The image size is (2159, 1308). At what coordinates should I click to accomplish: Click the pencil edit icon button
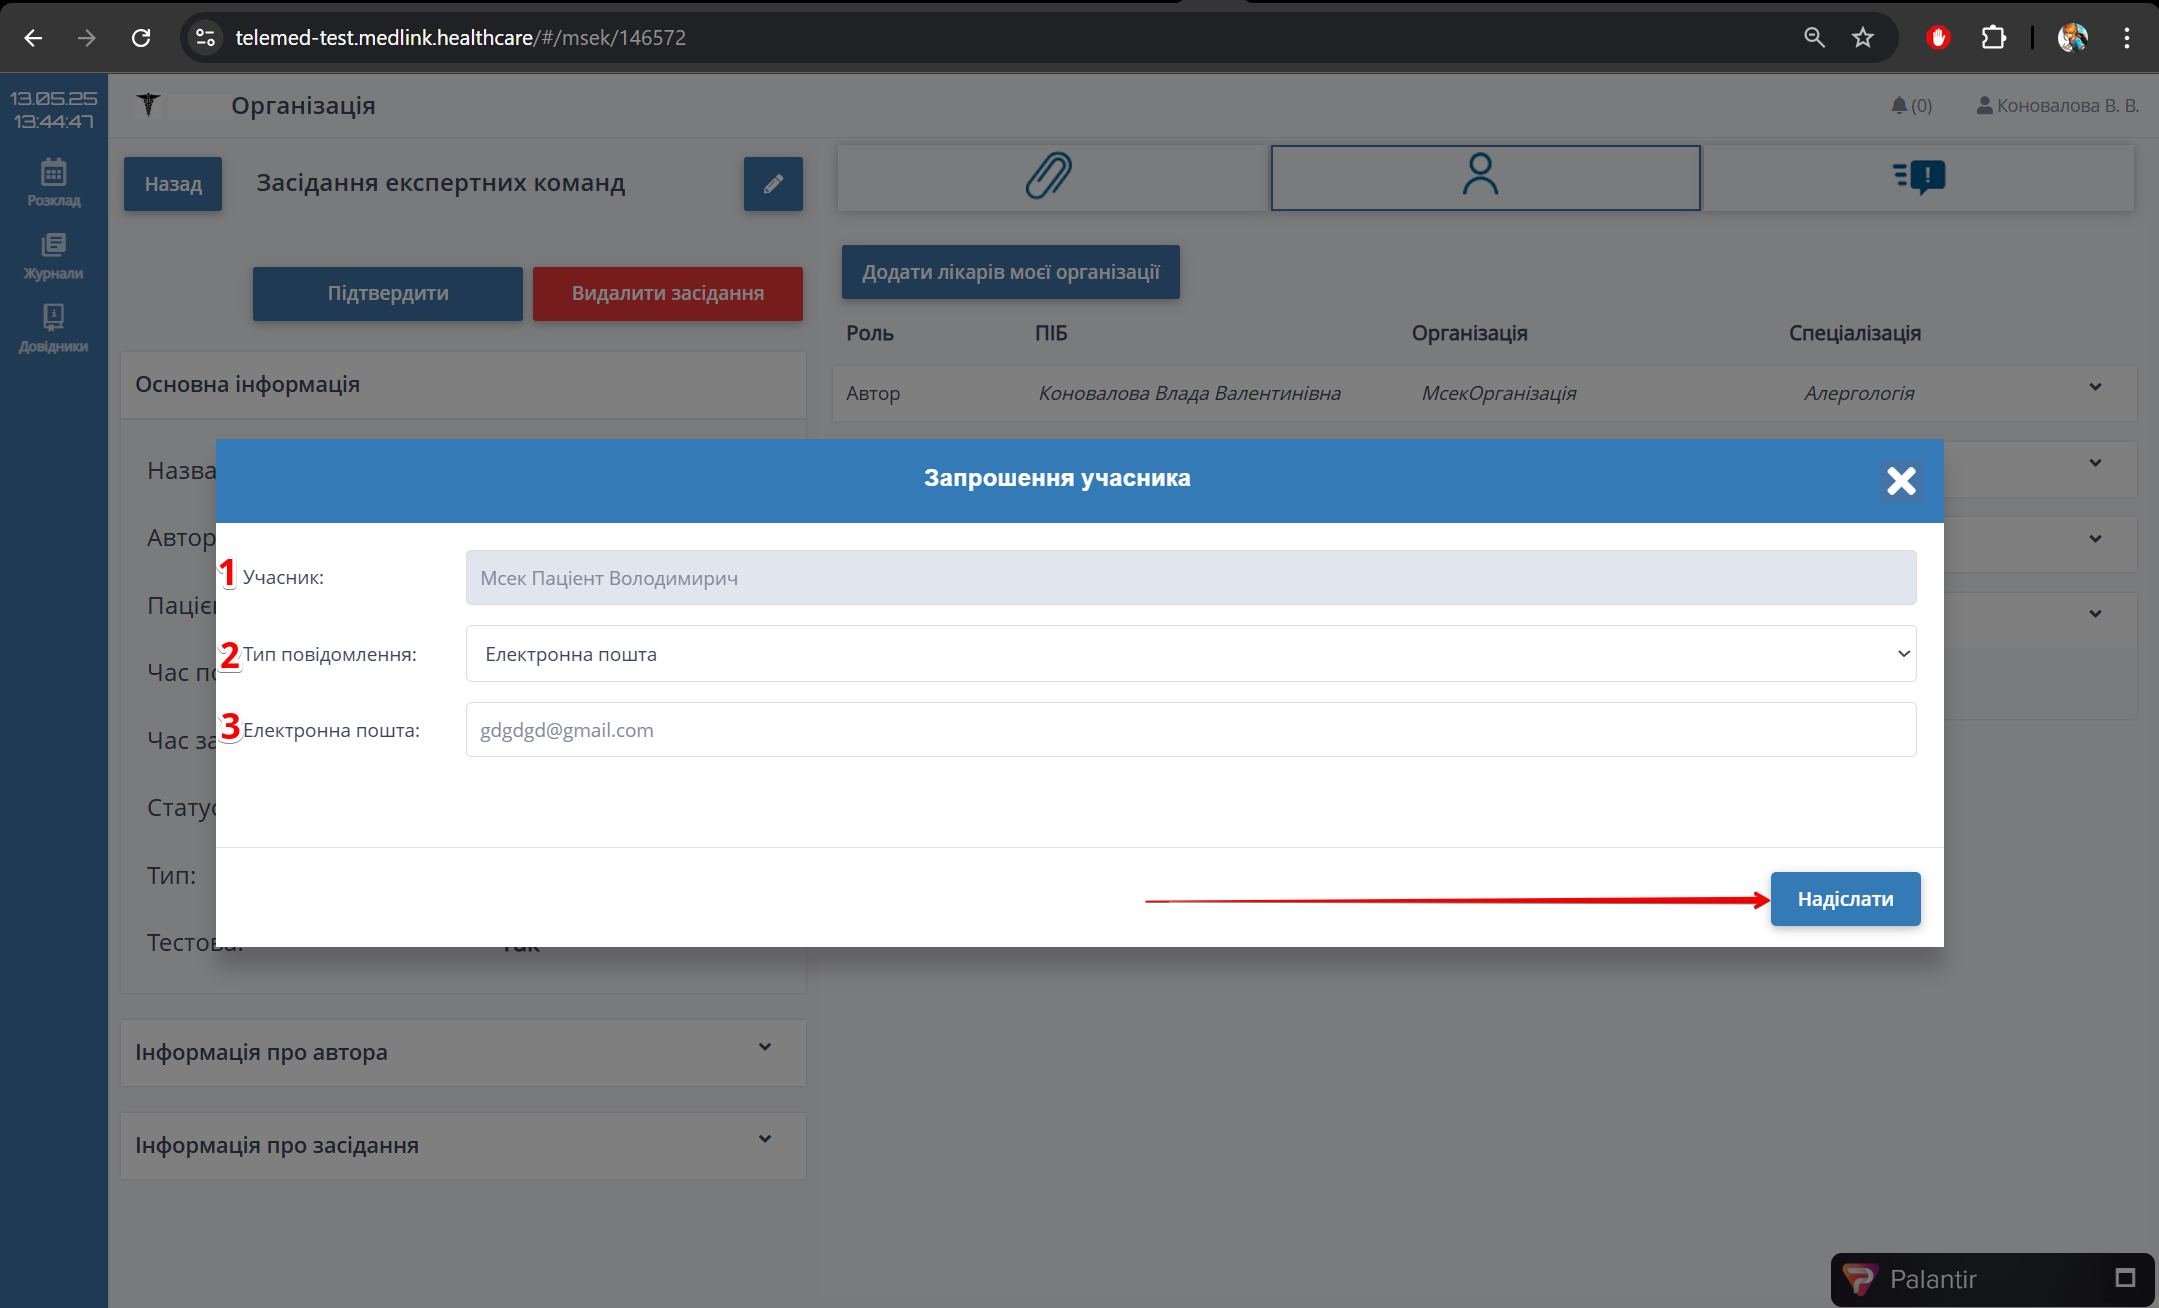tap(772, 184)
